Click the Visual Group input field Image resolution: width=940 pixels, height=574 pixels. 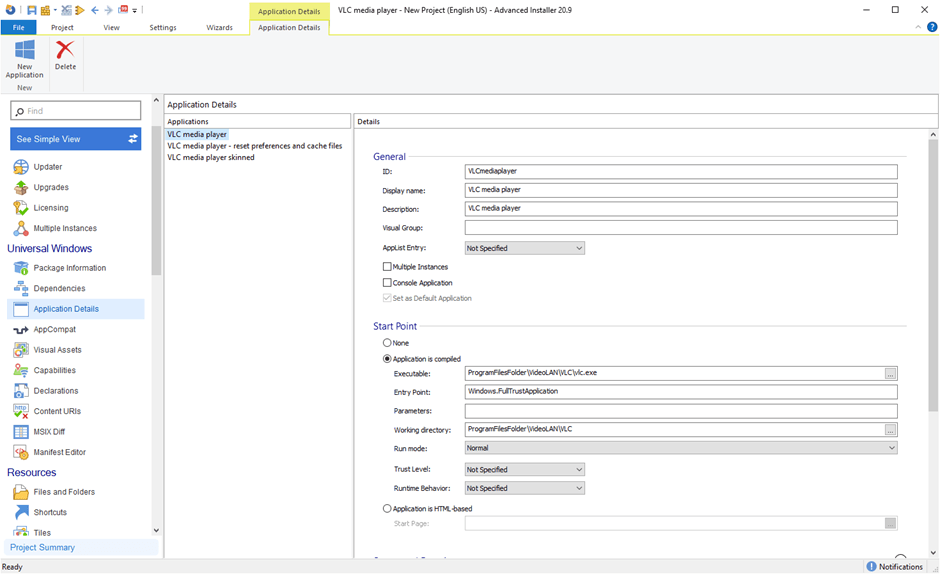(681, 227)
